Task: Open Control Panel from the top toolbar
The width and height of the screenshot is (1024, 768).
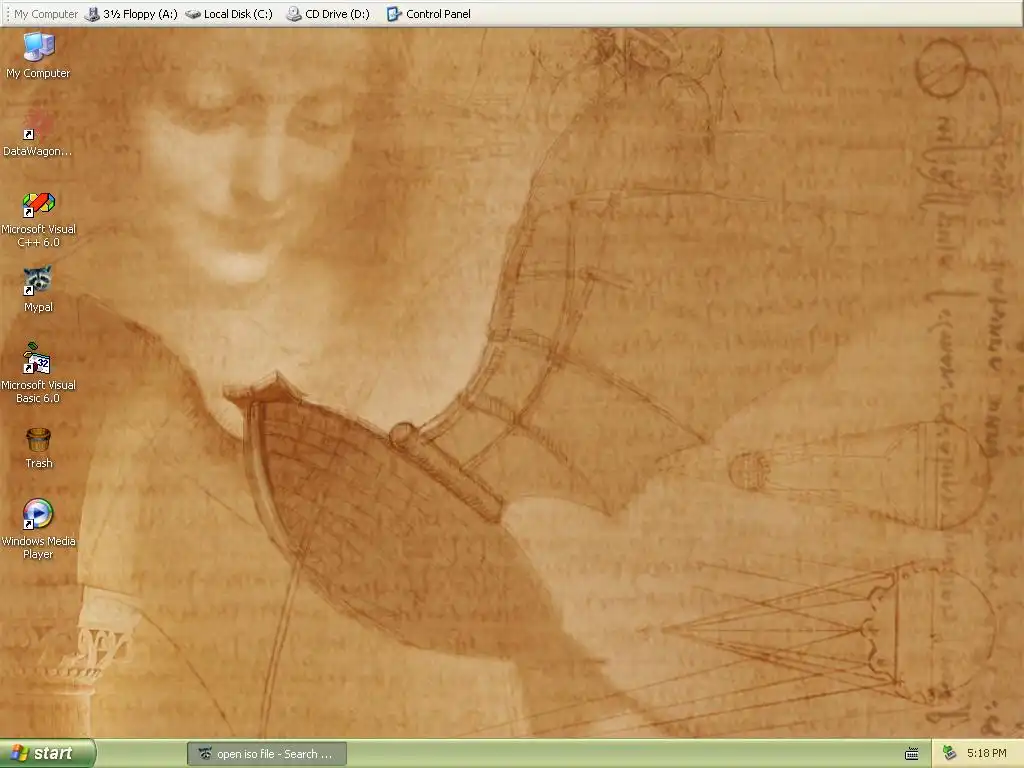Action: pyautogui.click(x=428, y=14)
